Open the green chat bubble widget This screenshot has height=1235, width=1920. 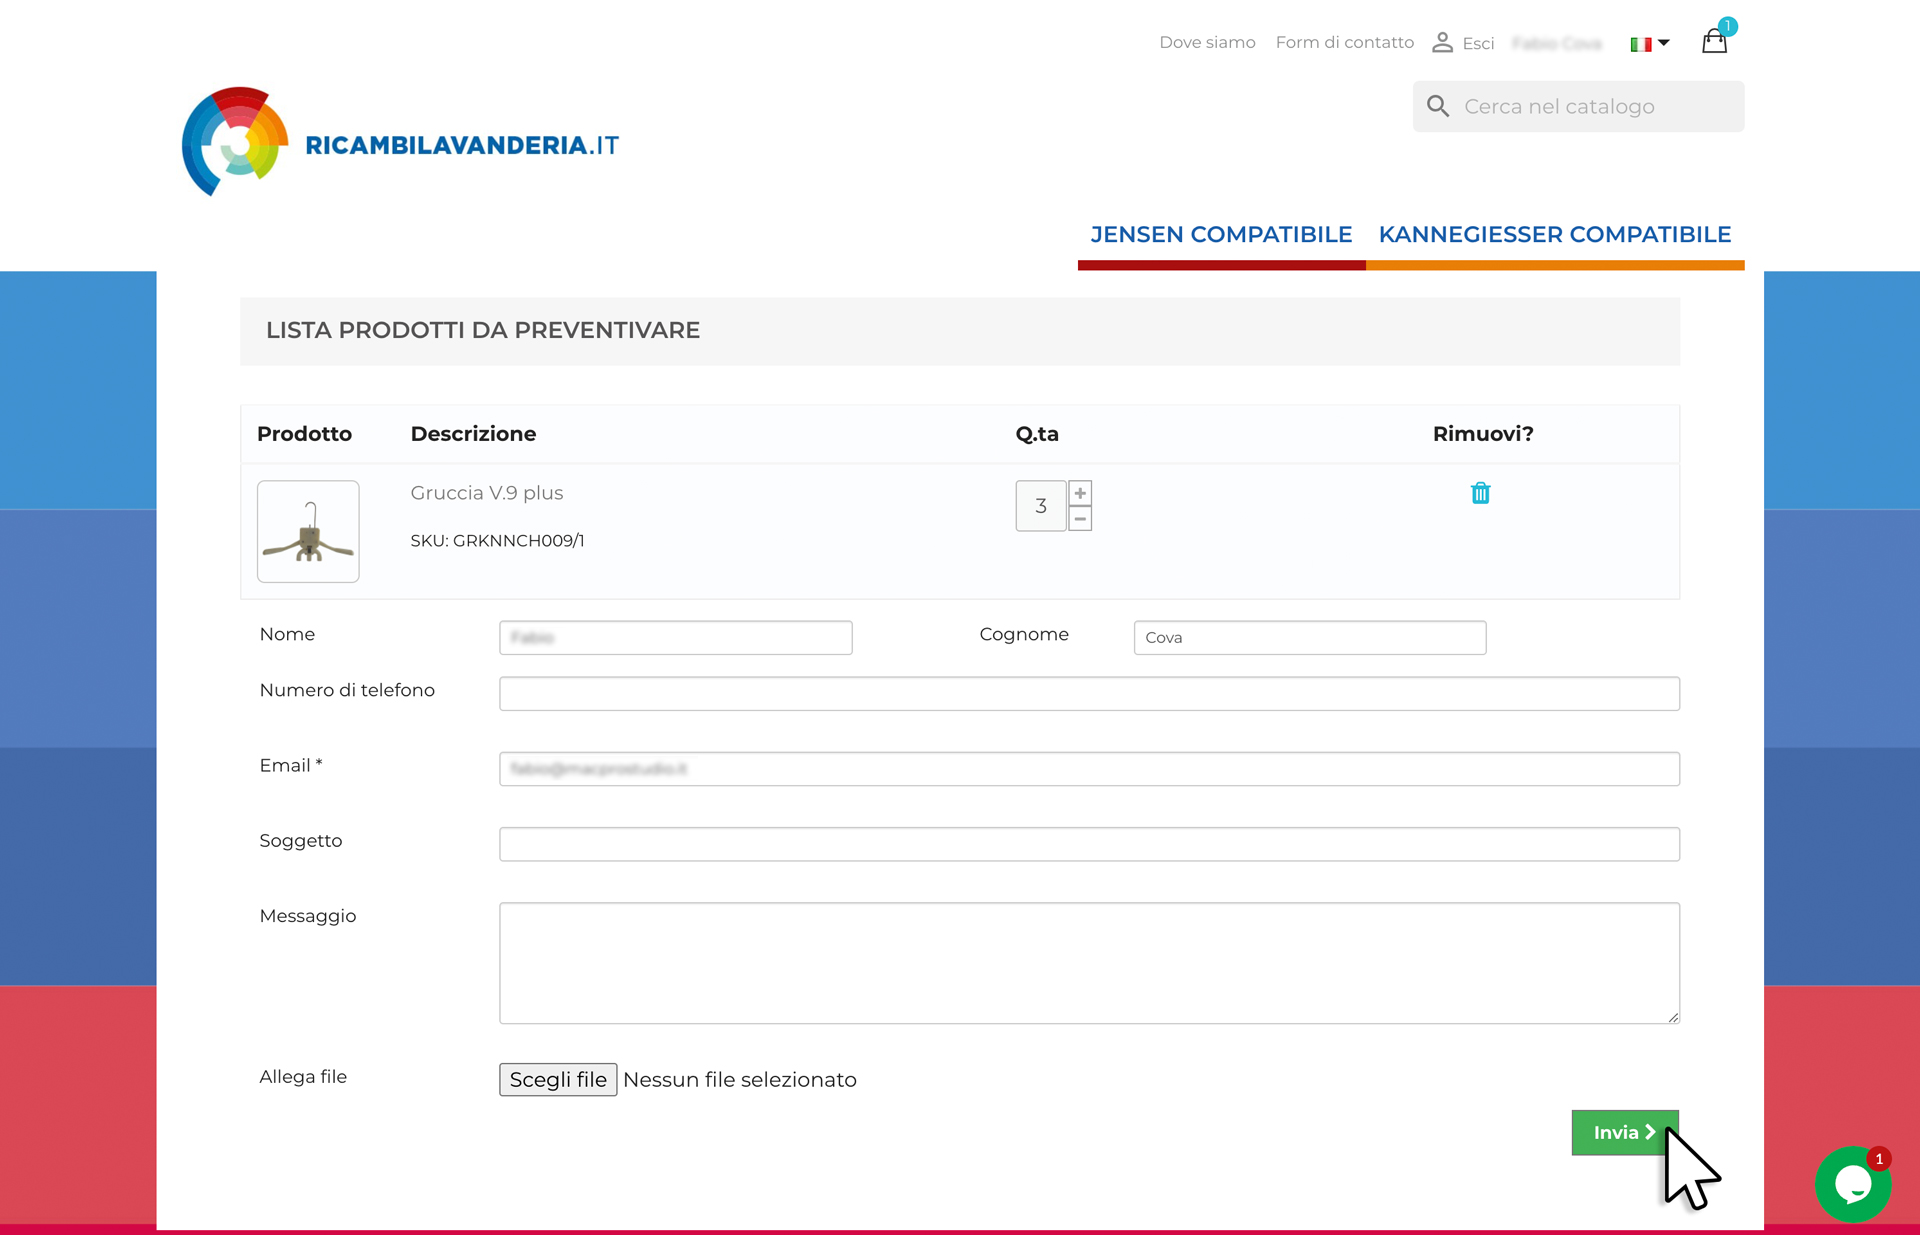[1852, 1184]
